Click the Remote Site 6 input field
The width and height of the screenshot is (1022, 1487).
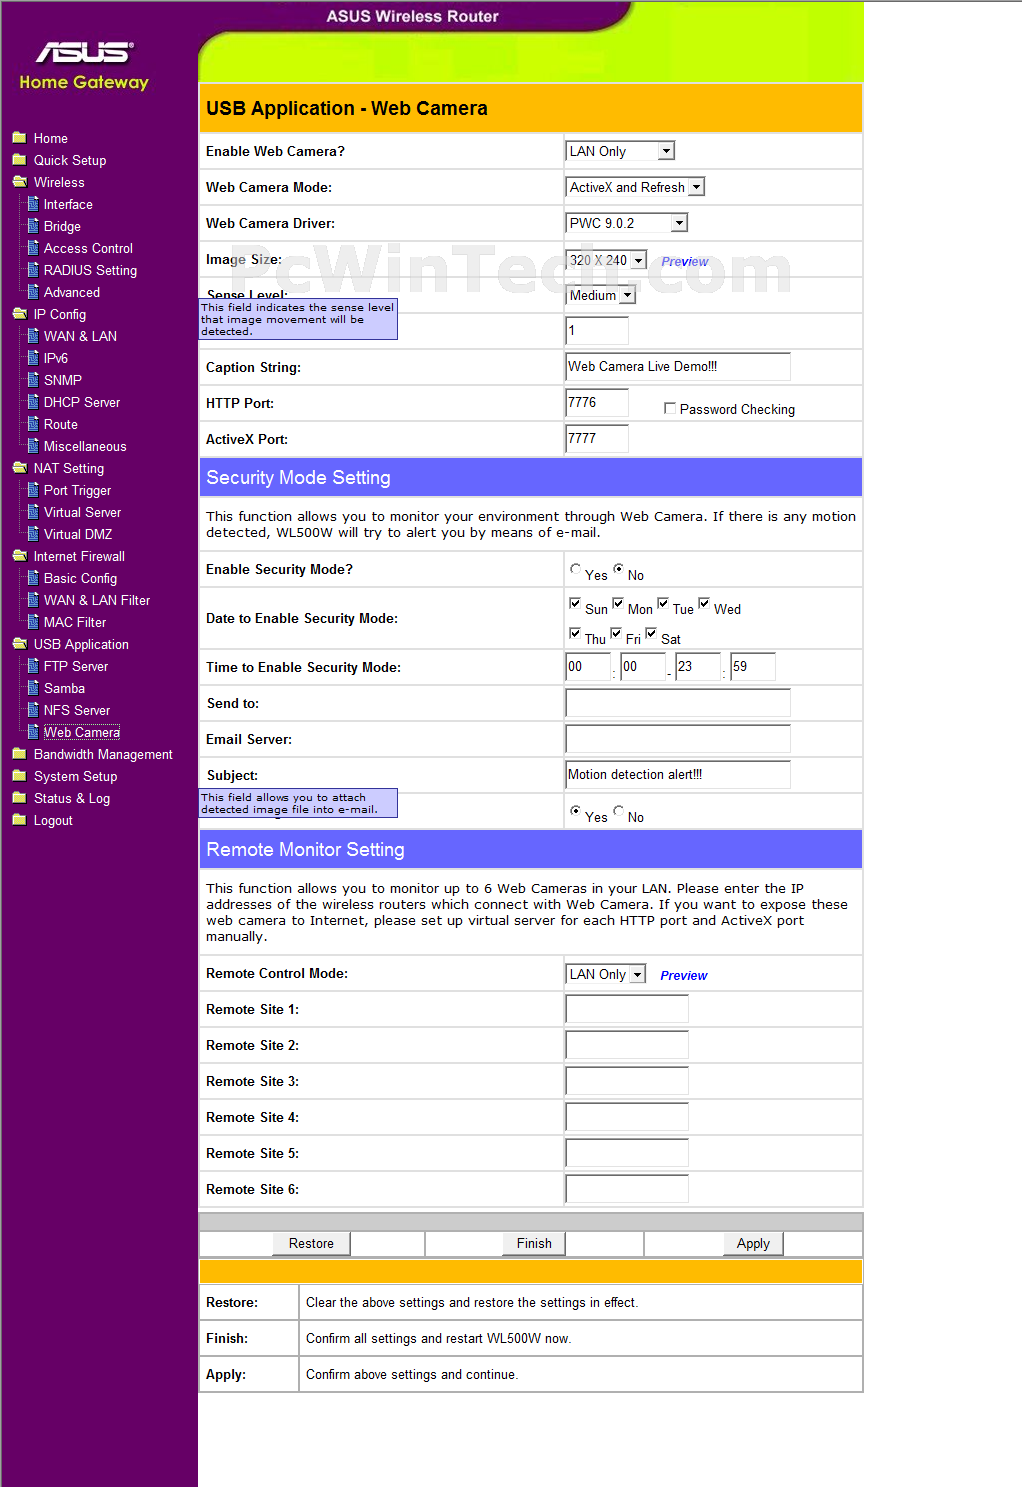(627, 1189)
